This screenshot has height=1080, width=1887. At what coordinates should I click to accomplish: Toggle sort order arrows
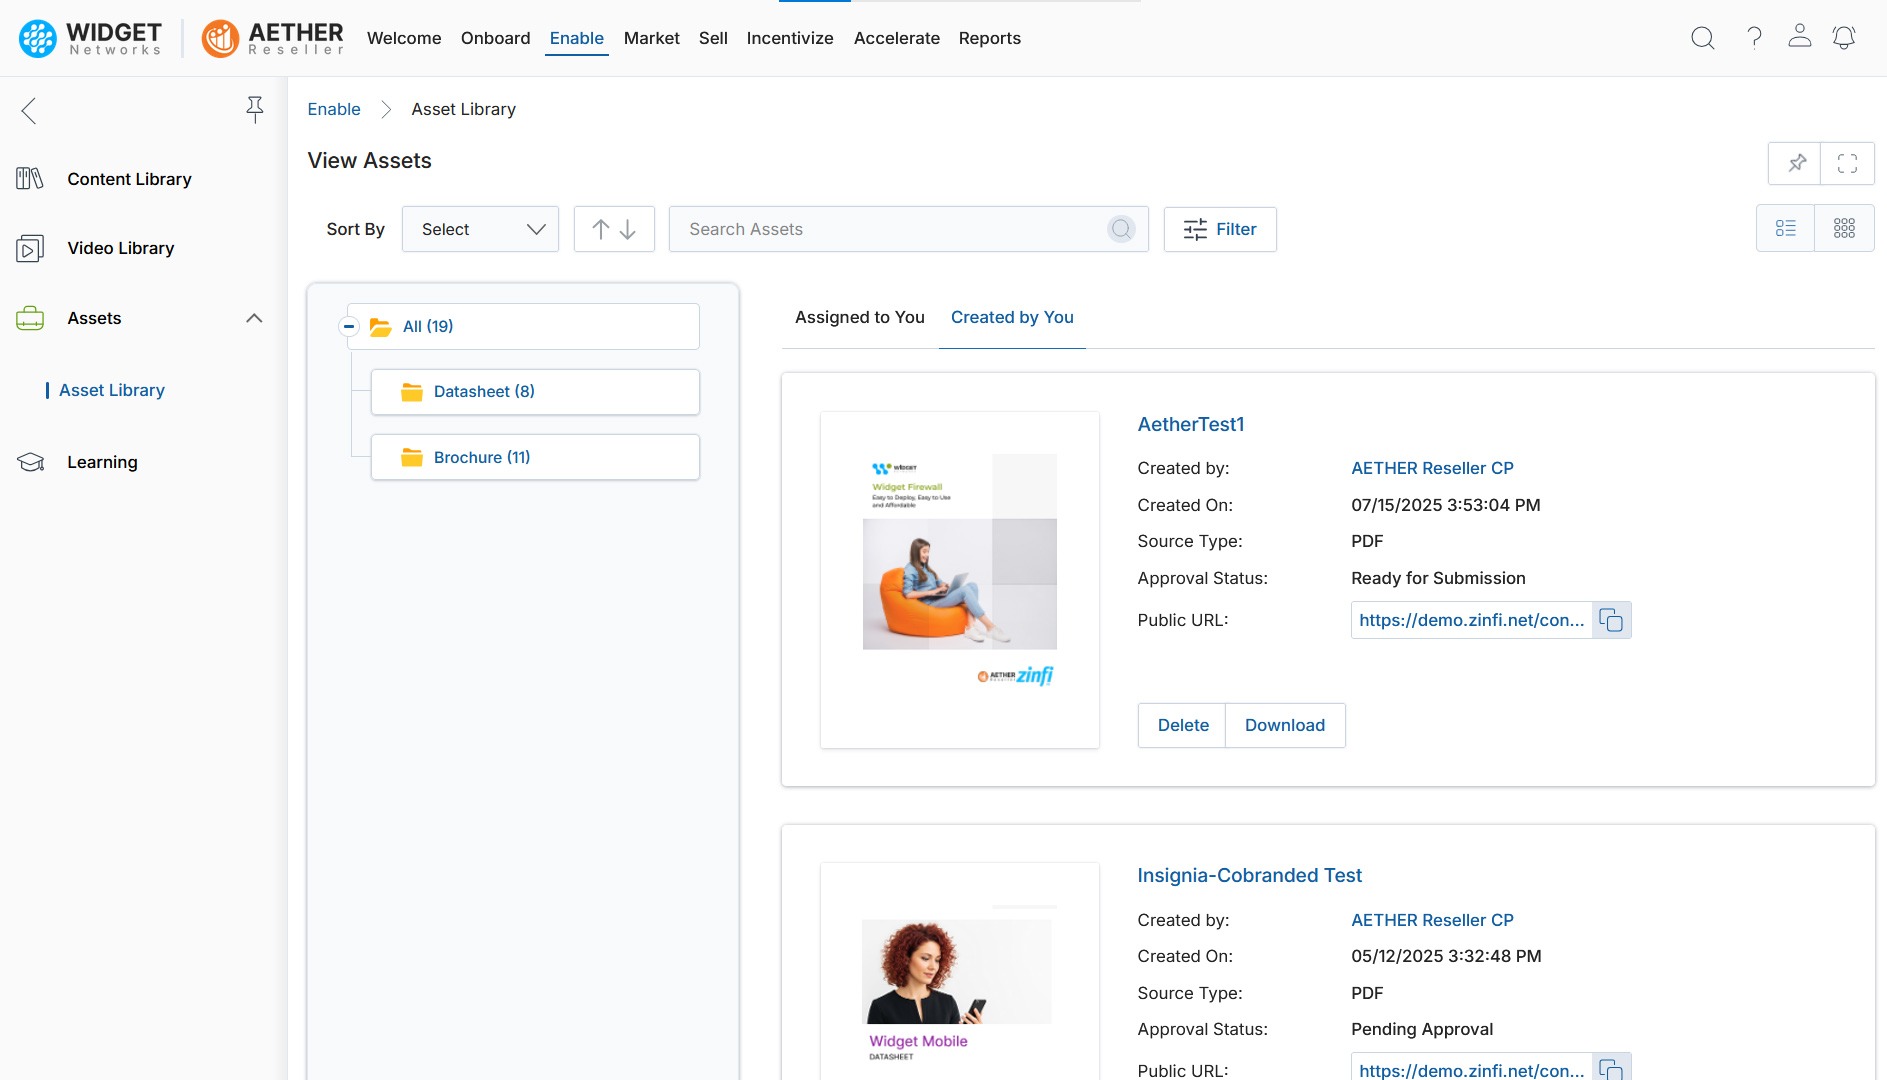614,229
